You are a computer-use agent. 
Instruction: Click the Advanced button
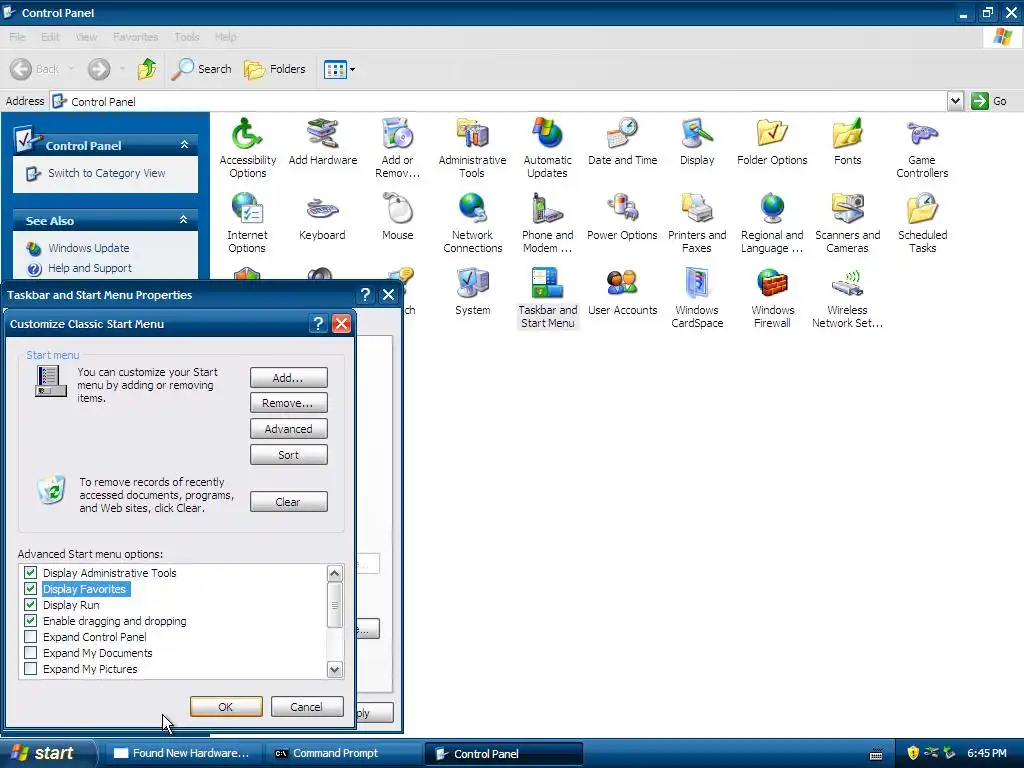point(289,429)
